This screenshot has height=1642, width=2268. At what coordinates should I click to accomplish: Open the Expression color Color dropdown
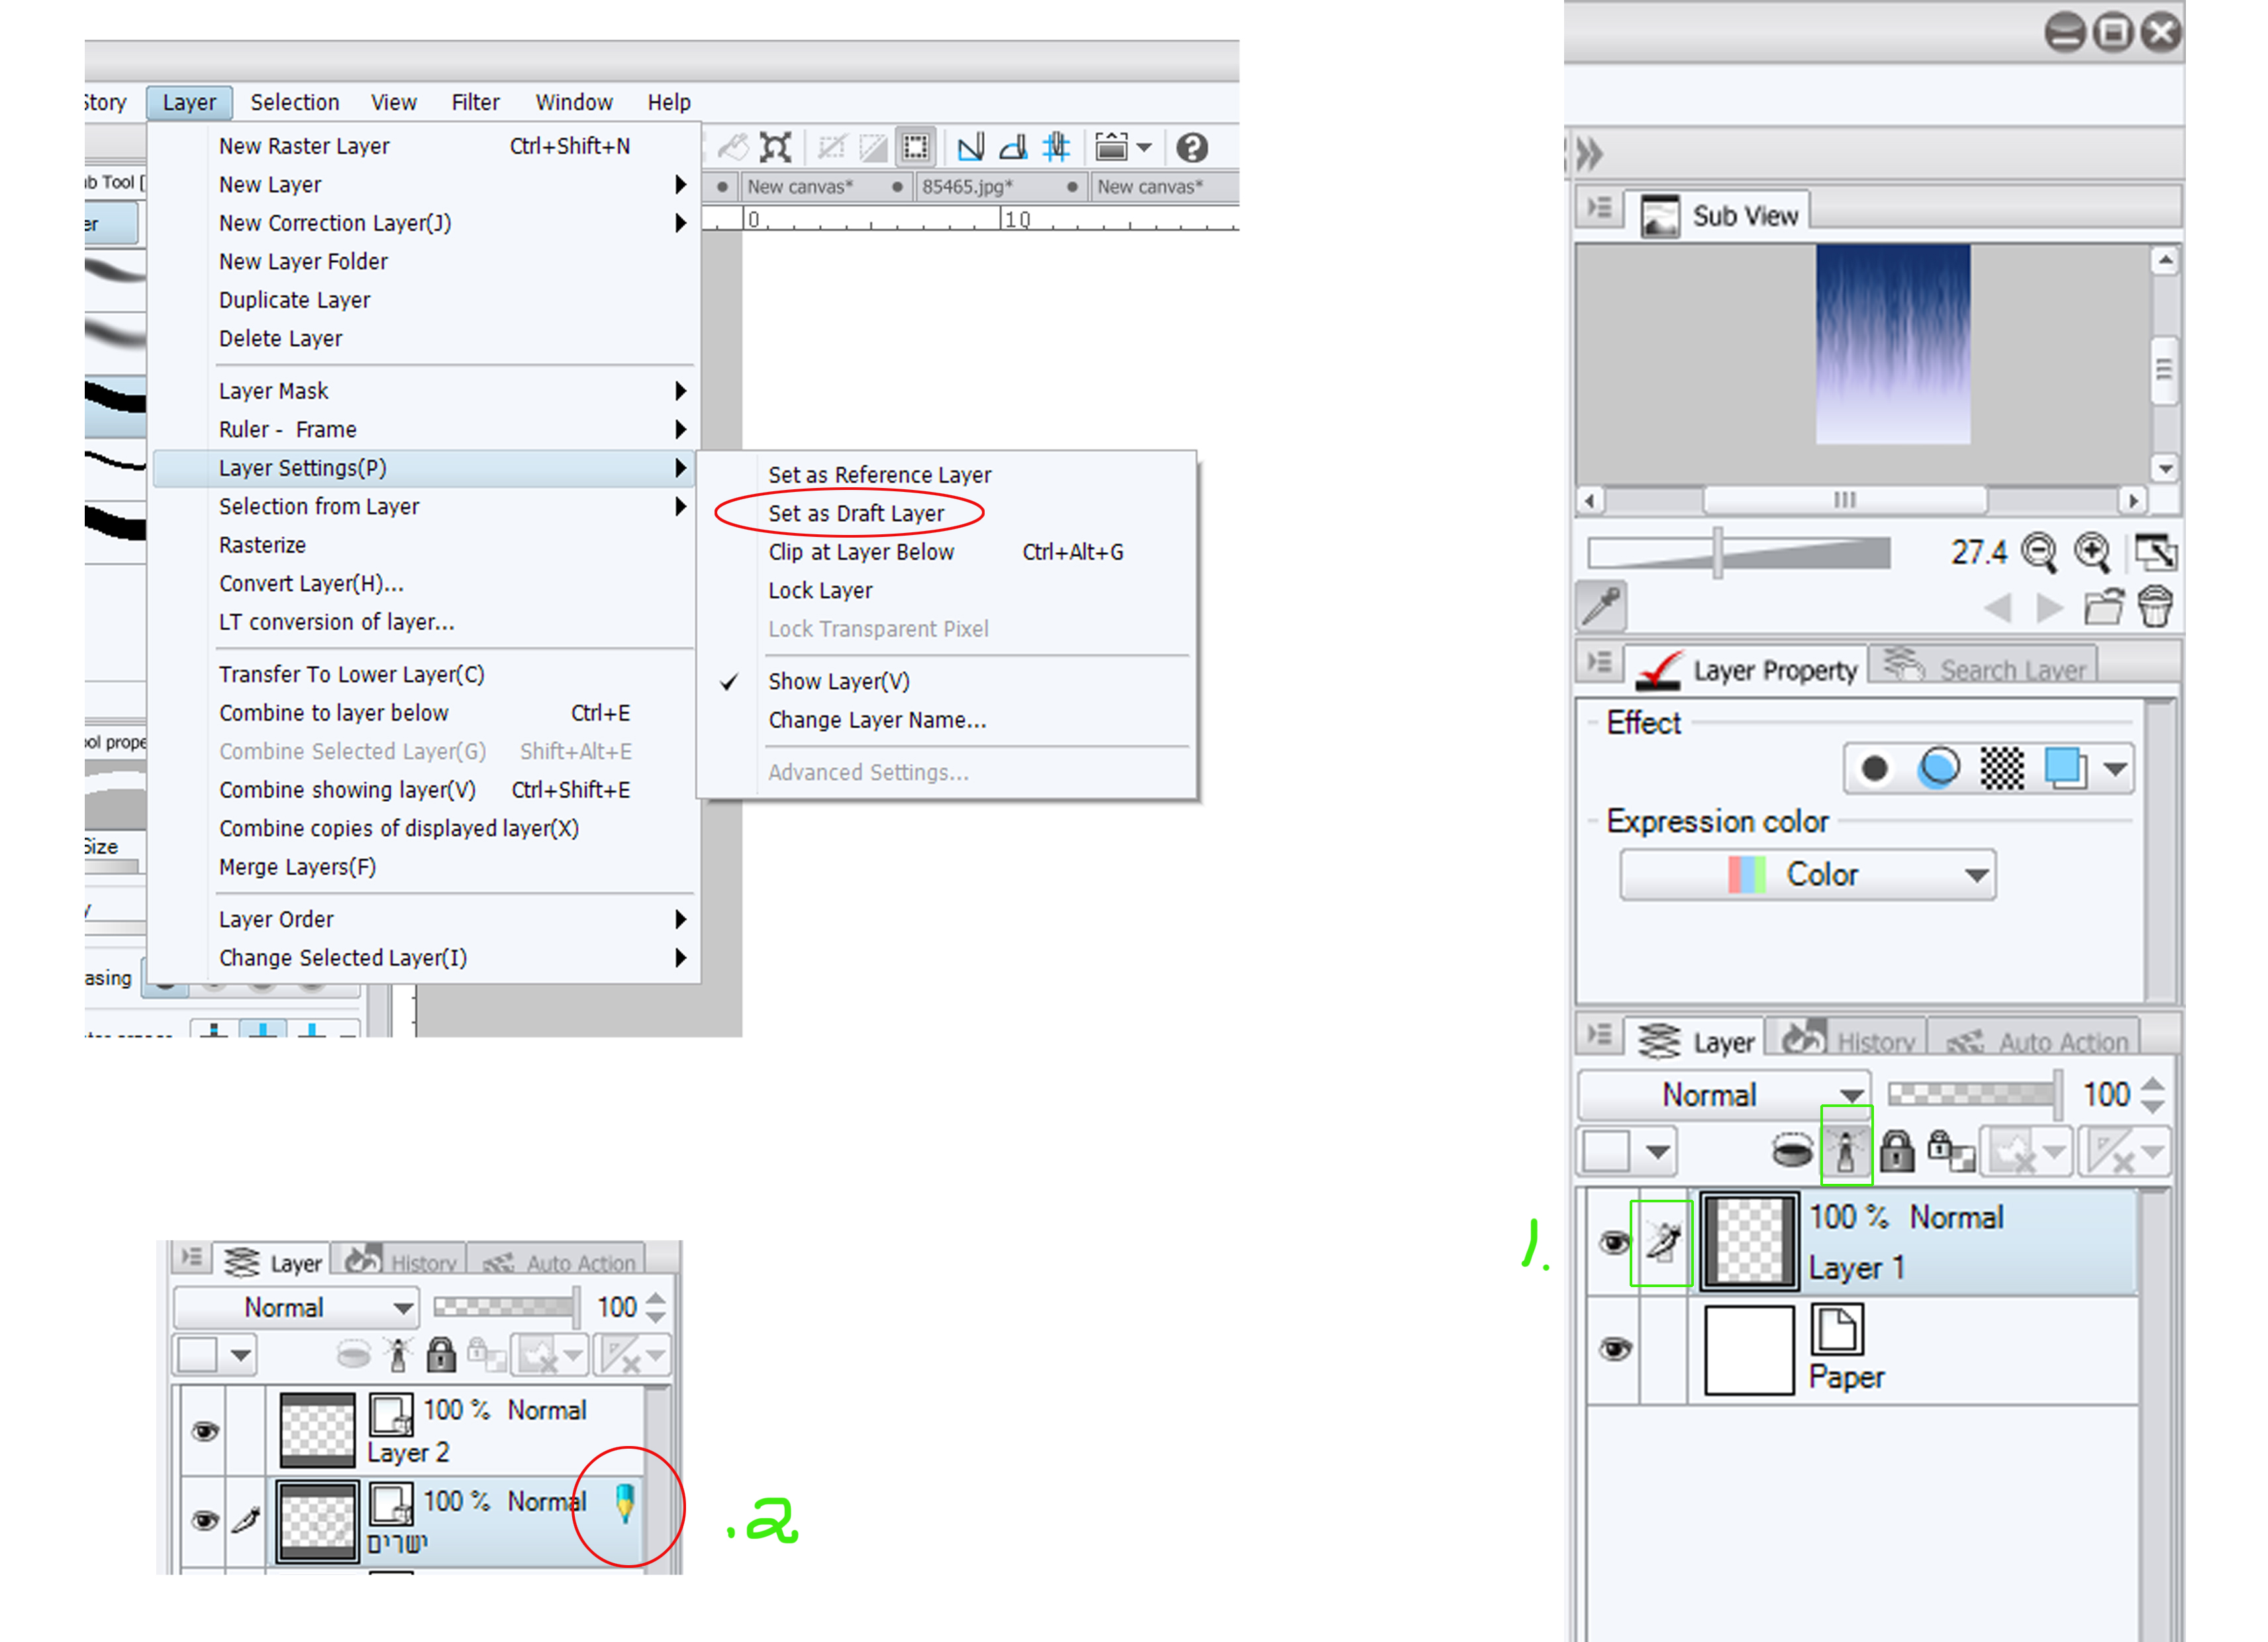point(1807,874)
